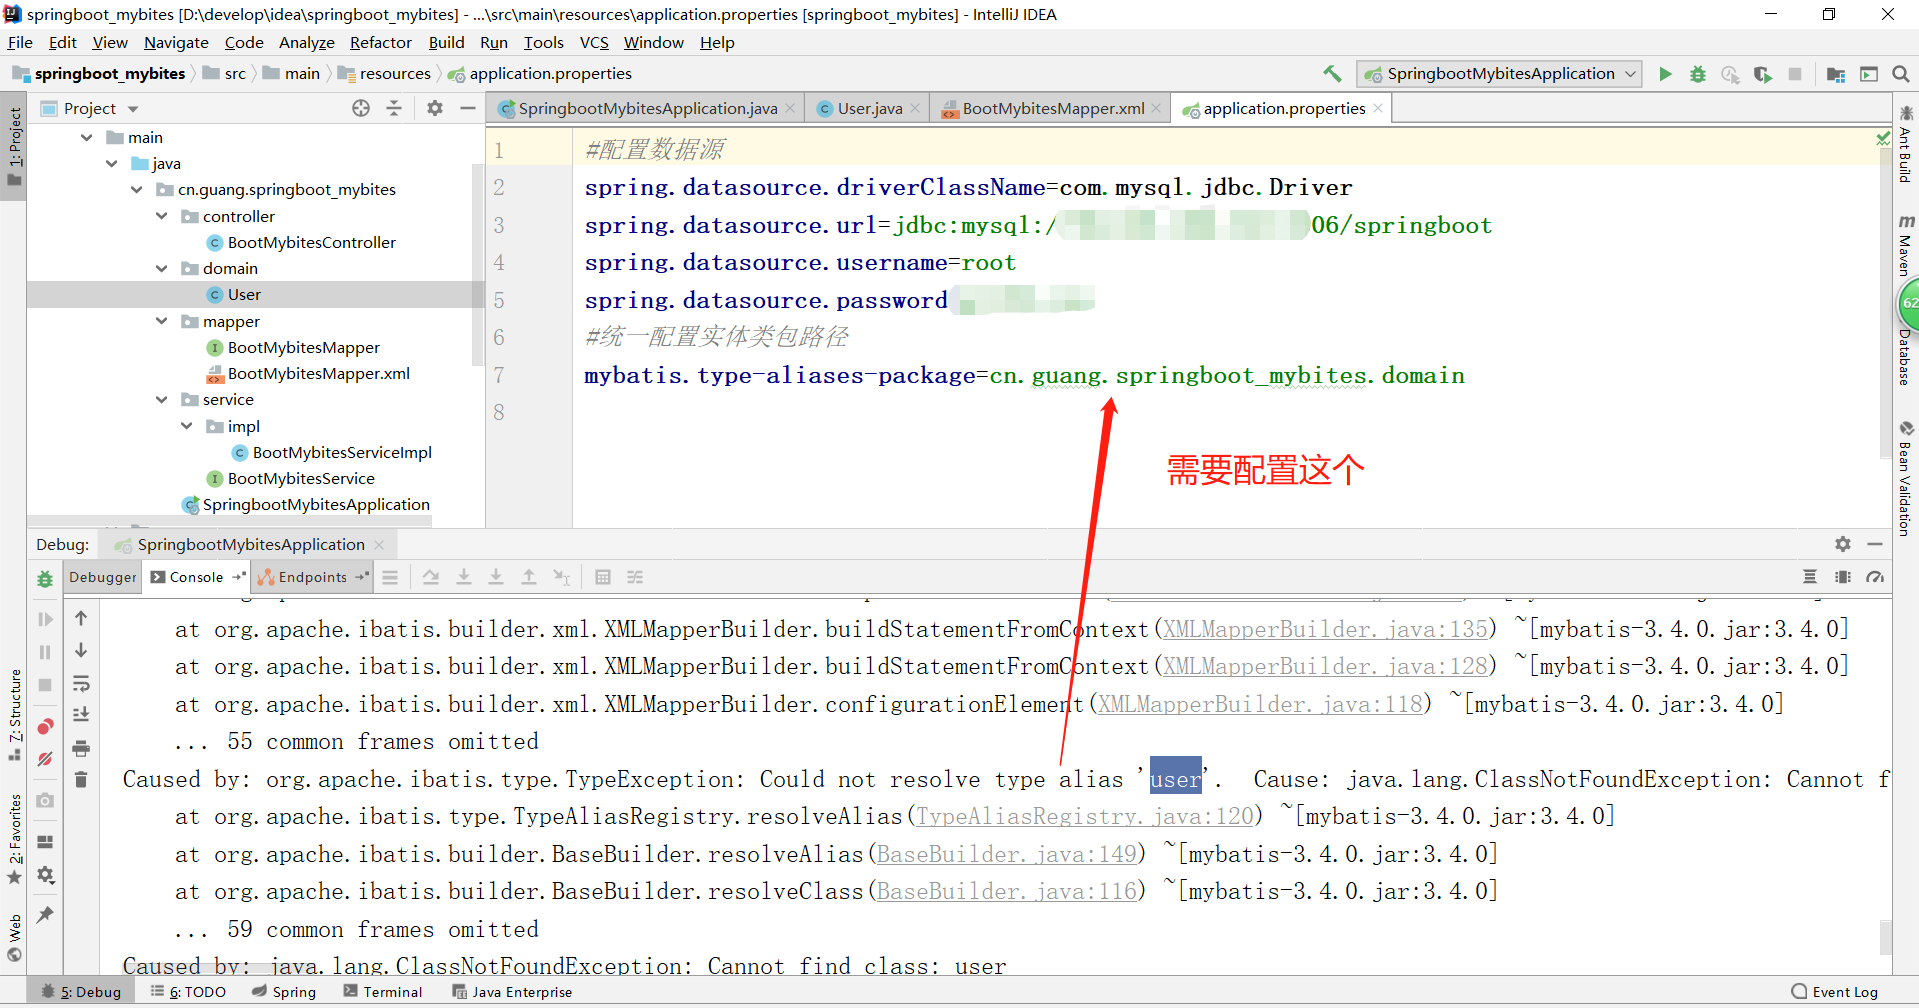1919x1008 pixels.
Task: Select BootMybitesController in project tree
Action: [311, 242]
